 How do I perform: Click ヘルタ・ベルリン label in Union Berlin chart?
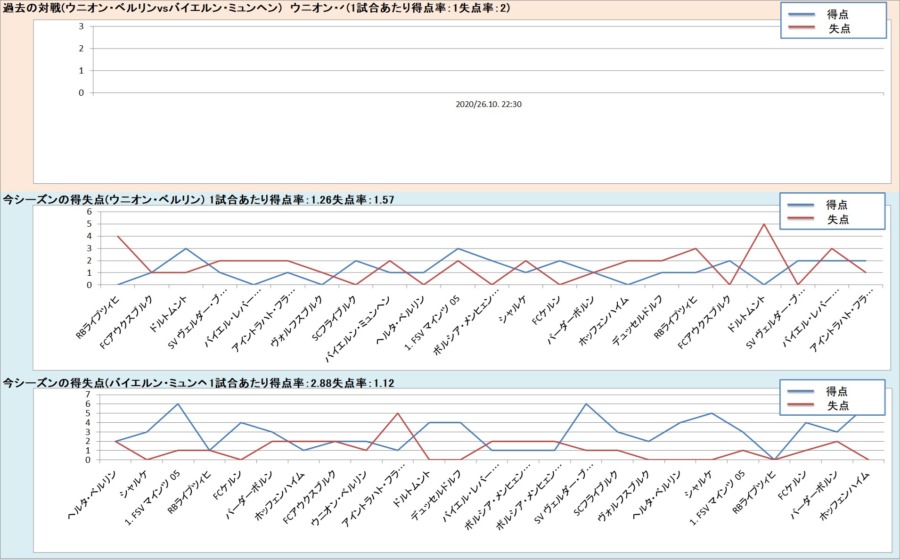[401, 320]
